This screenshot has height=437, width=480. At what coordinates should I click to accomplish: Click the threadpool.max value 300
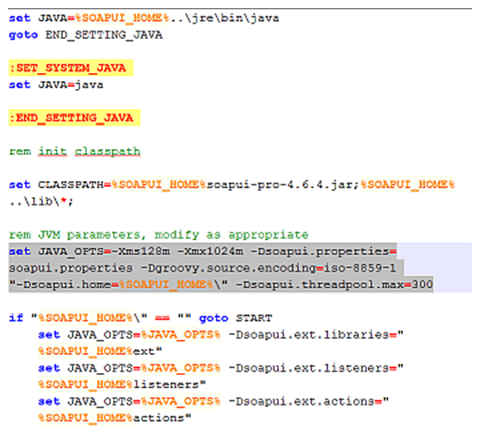click(422, 285)
